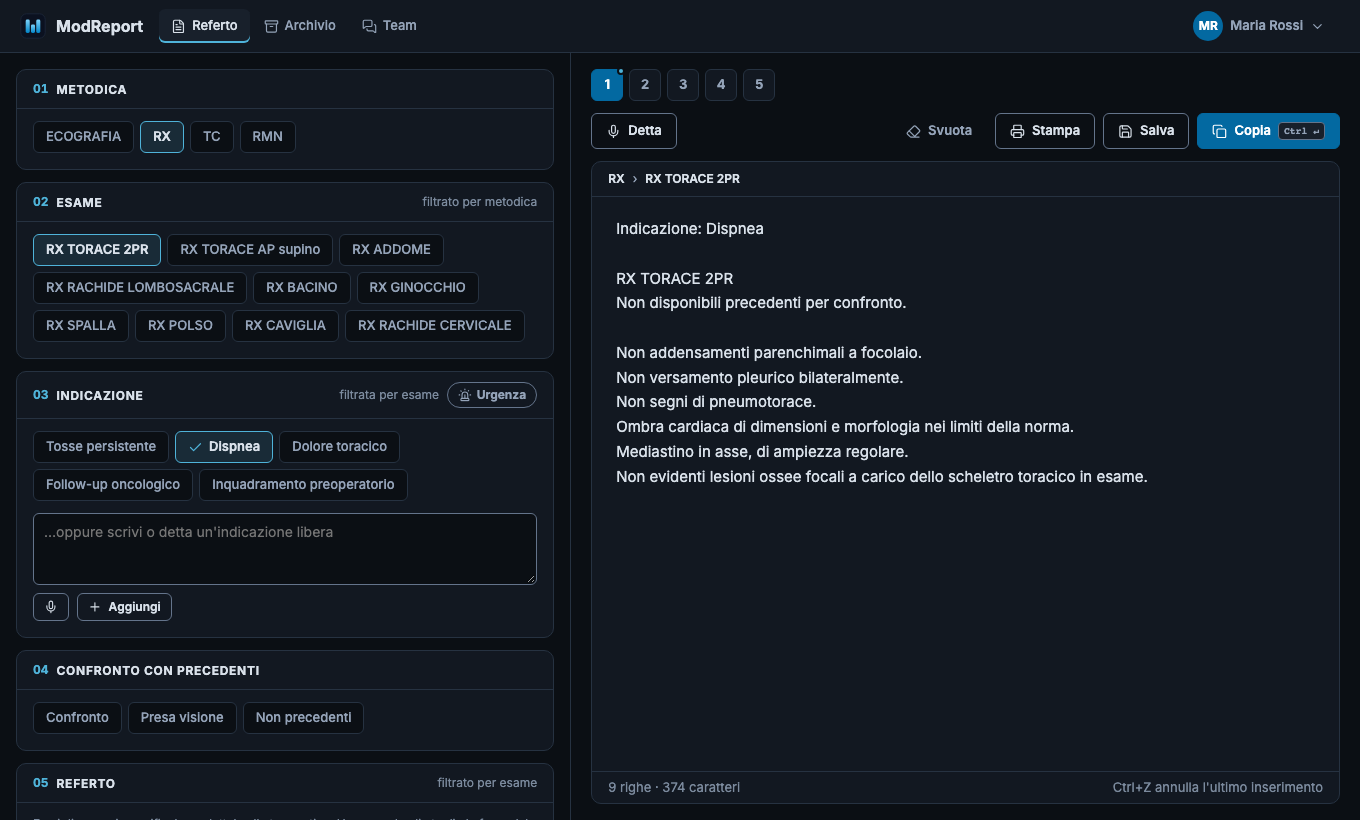Click the '05 REFERTO' section header
The width and height of the screenshot is (1360, 820).
coord(74,783)
